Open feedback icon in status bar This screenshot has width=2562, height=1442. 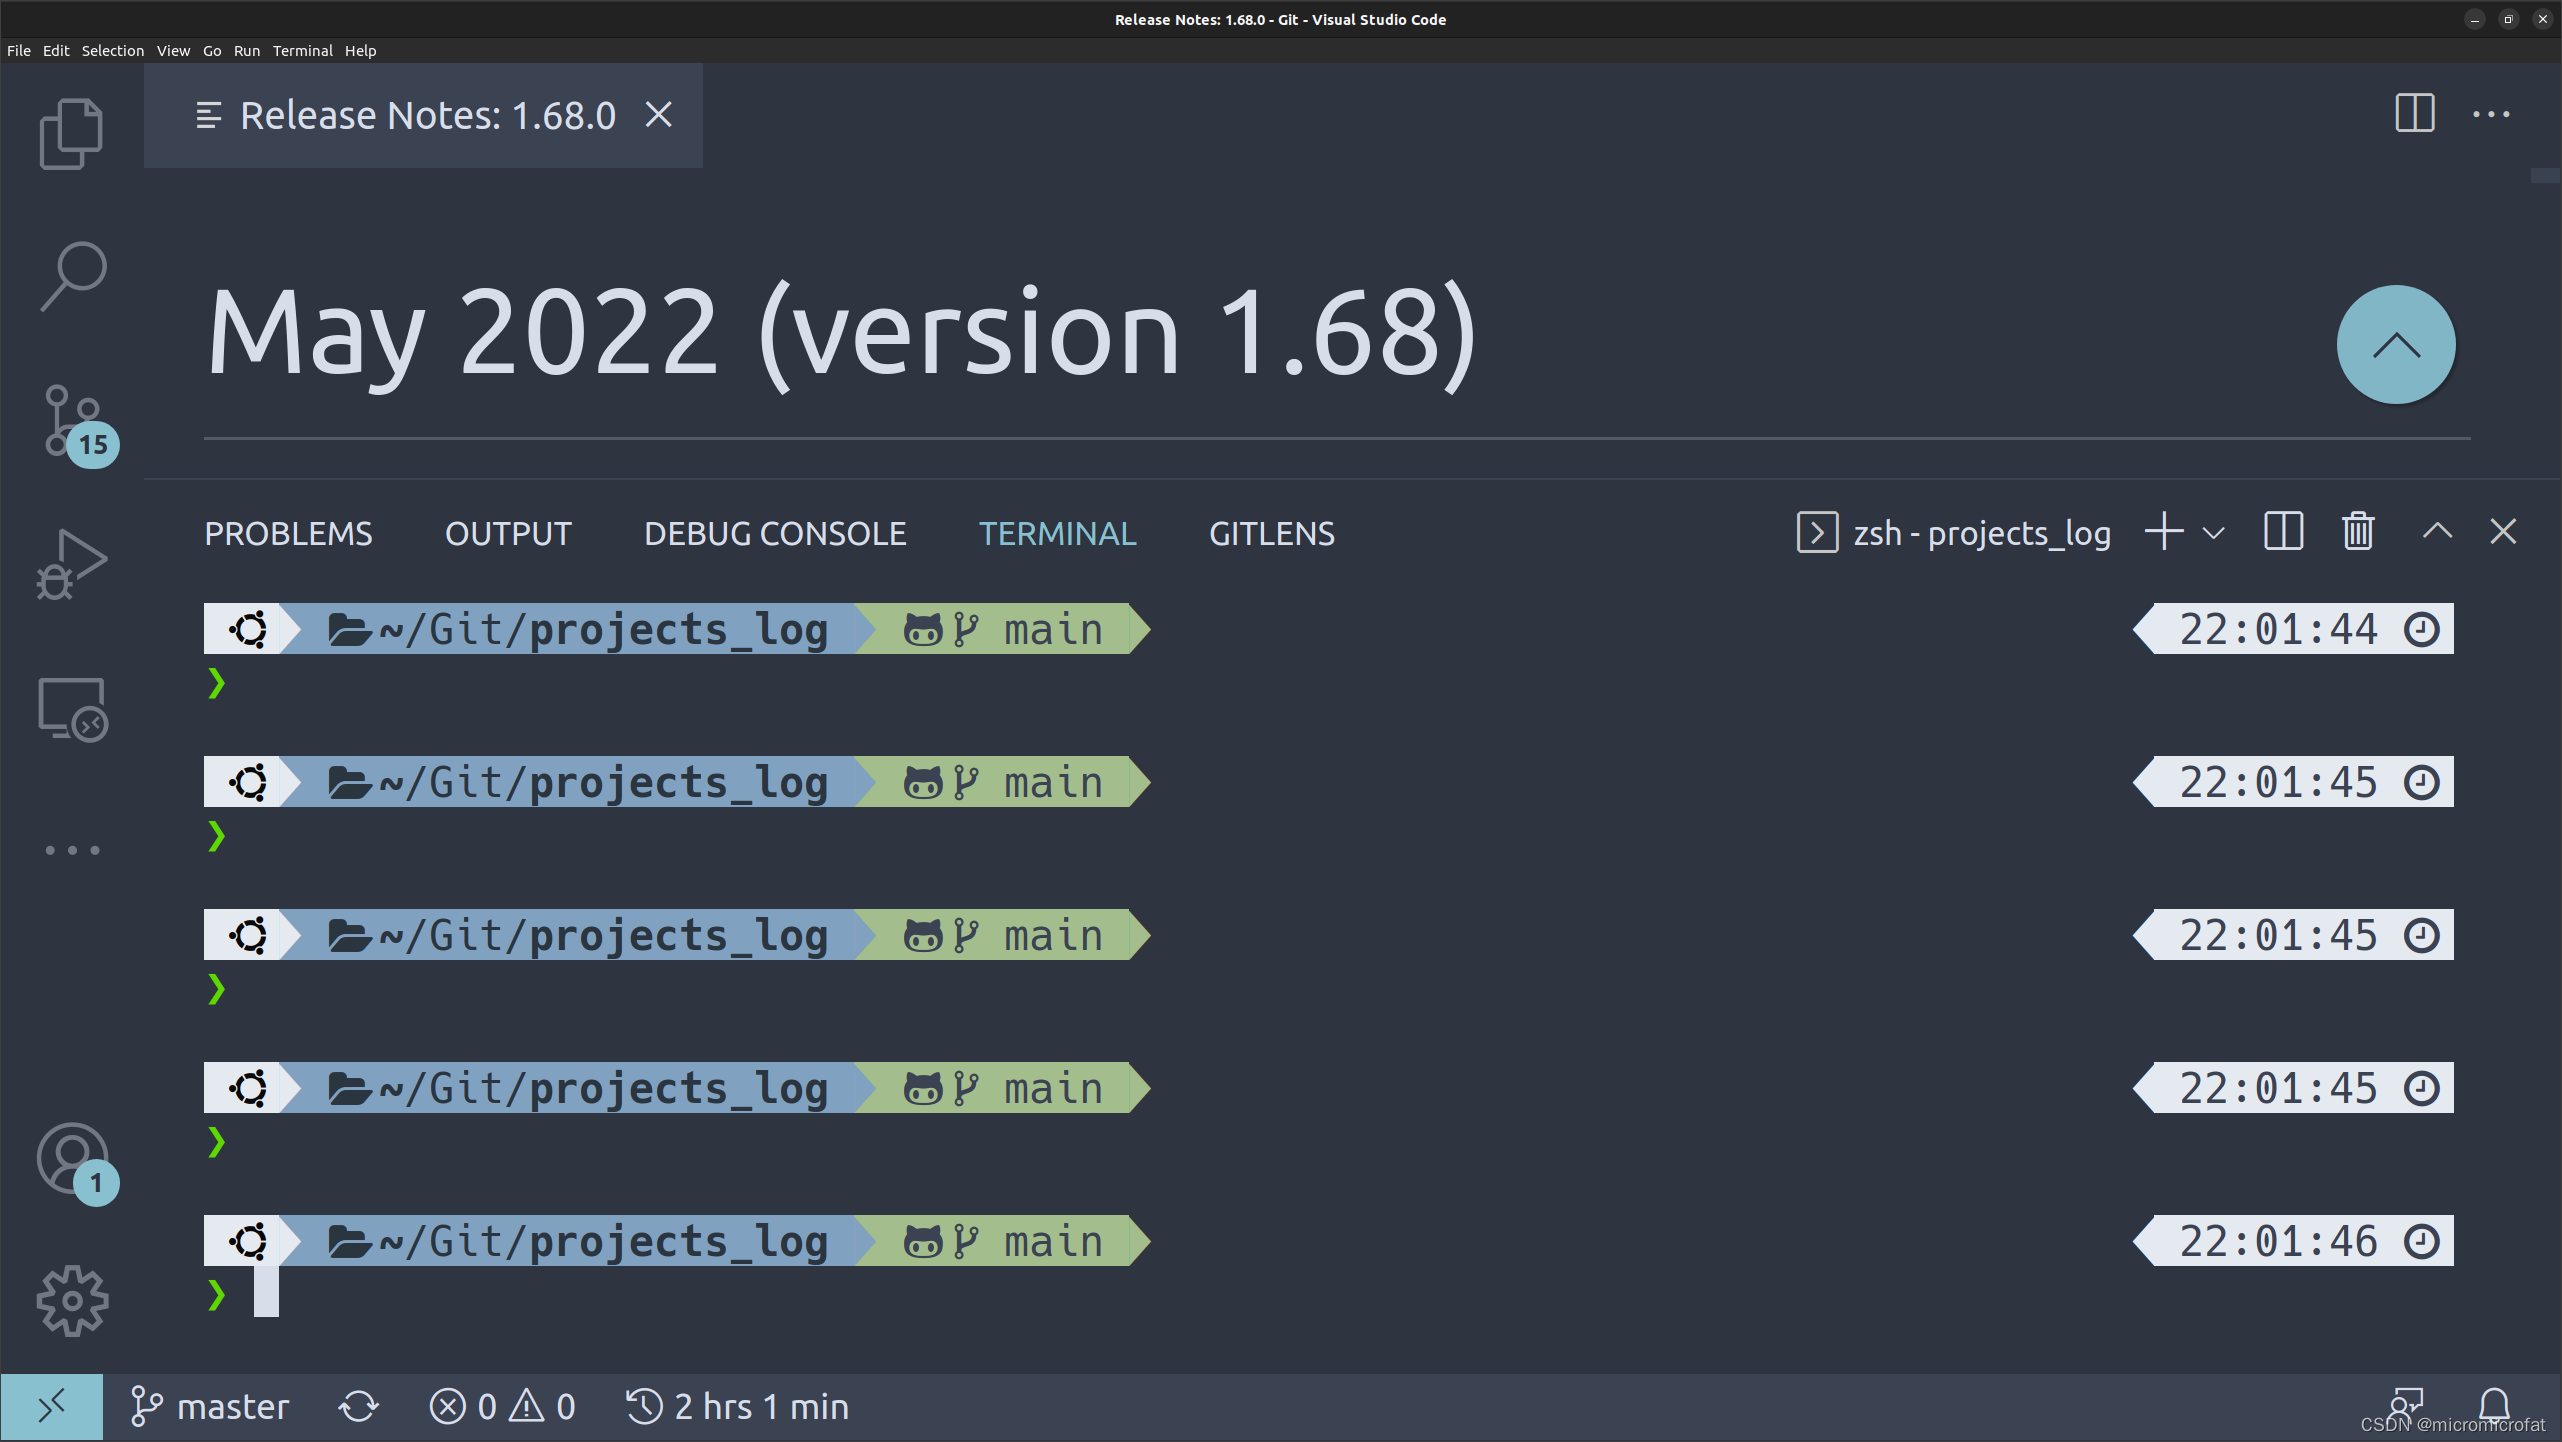2406,1404
